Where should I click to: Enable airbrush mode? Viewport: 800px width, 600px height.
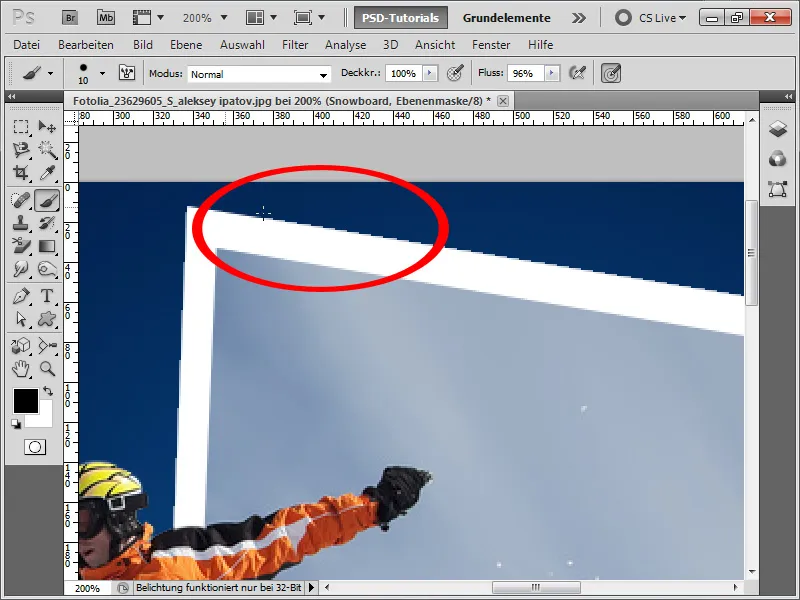coord(577,73)
